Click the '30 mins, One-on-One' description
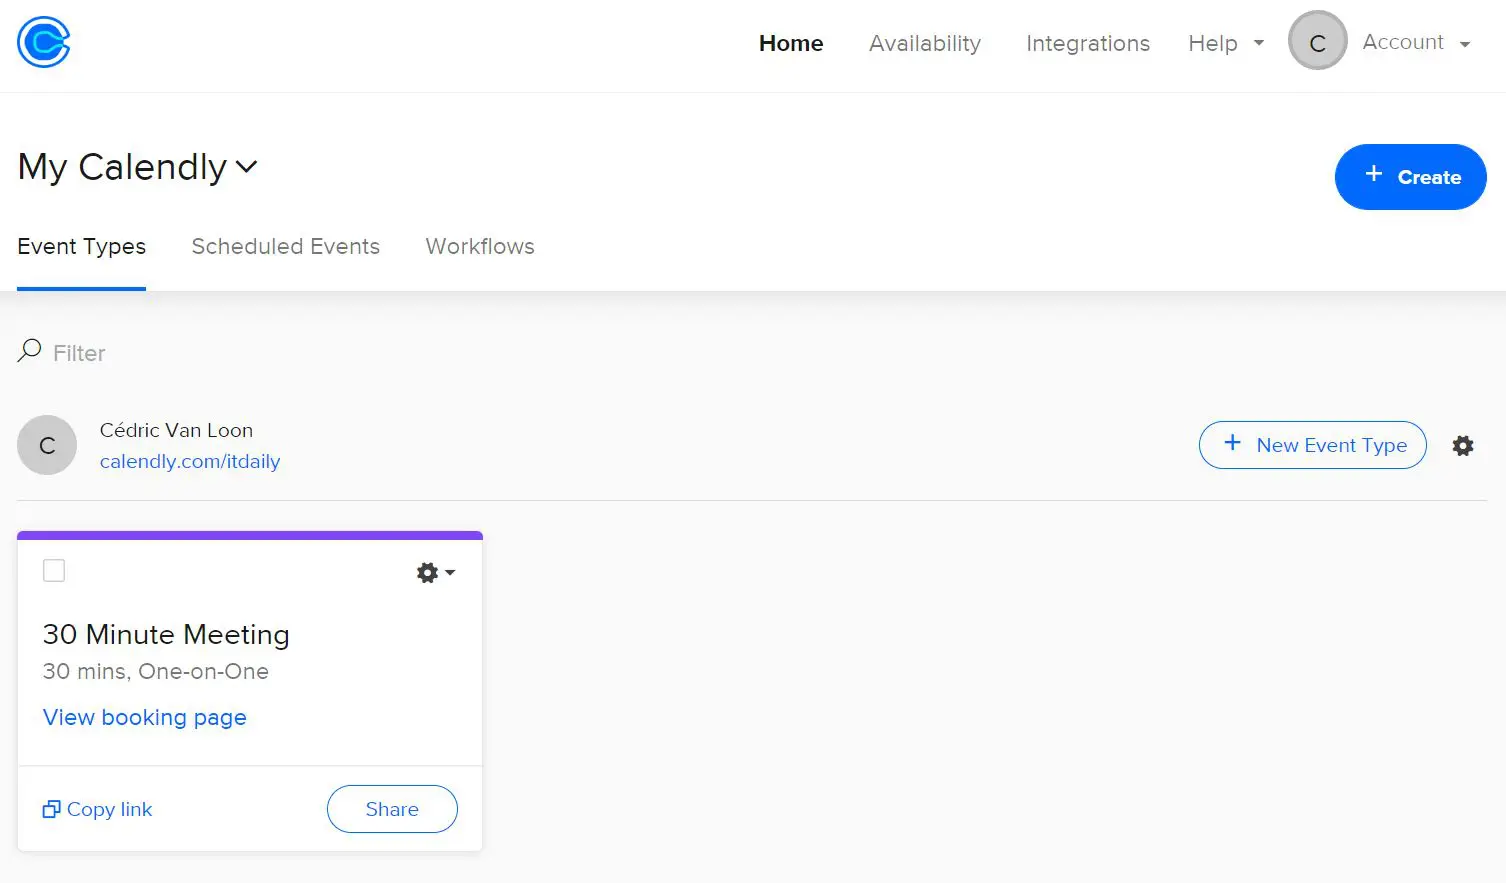Image resolution: width=1506 pixels, height=883 pixels. [155, 671]
